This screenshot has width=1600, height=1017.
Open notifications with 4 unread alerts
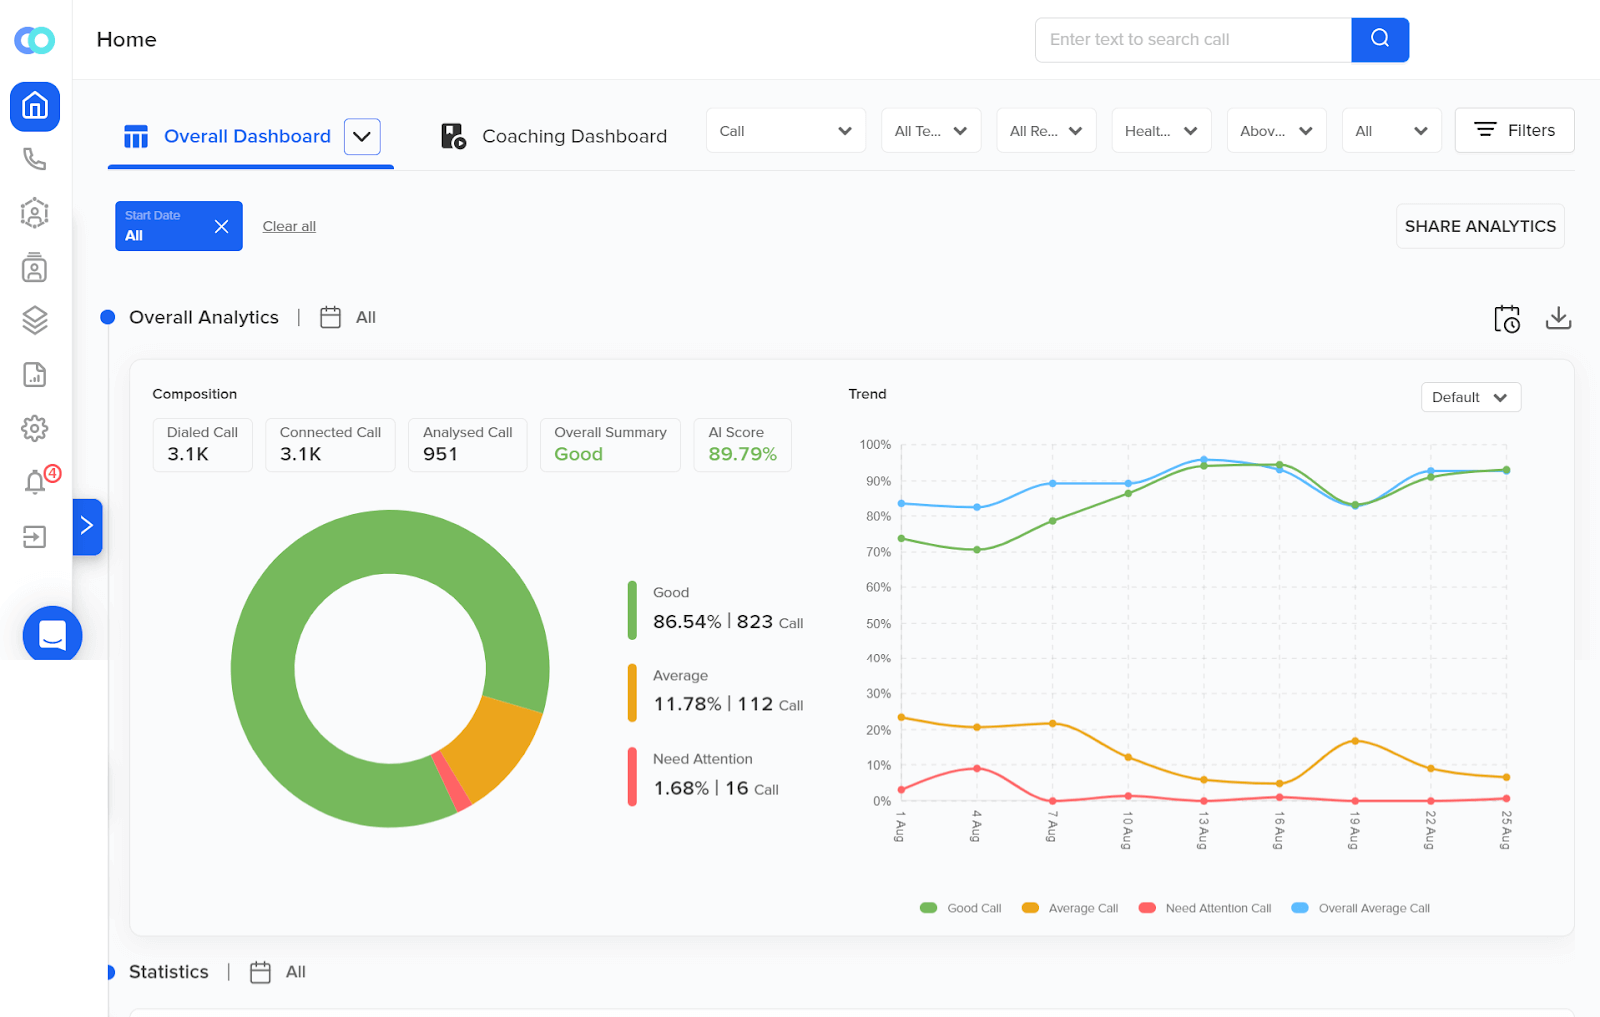point(35,482)
